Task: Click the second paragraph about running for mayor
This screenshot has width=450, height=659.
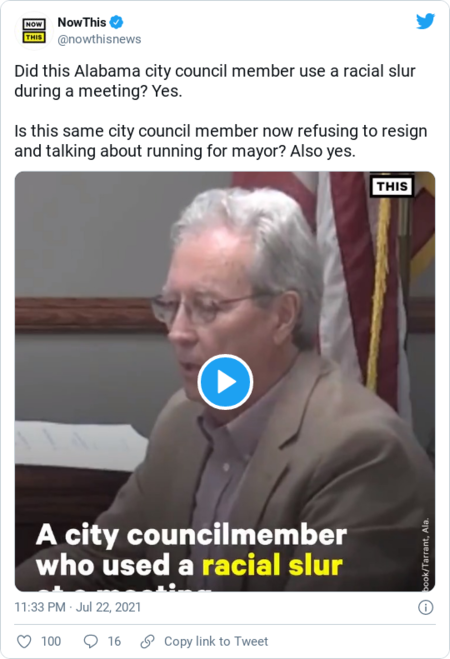Action: (x=221, y=141)
